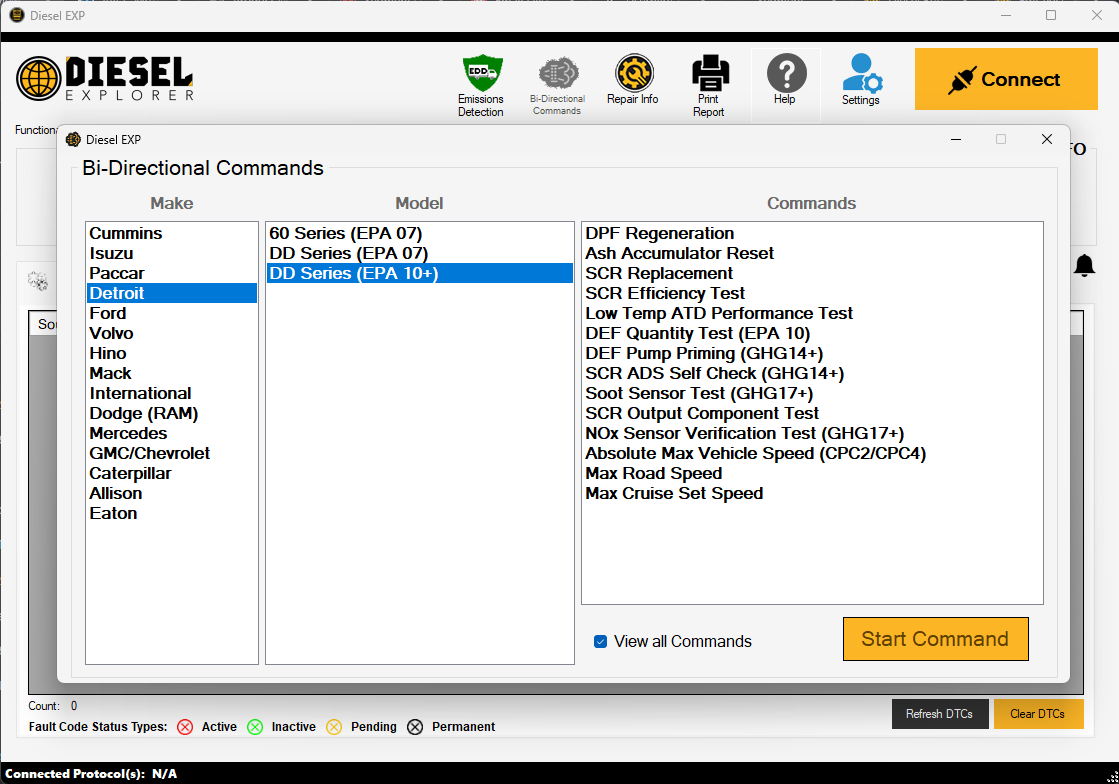Select International in Make list
1119x784 pixels.
point(171,393)
